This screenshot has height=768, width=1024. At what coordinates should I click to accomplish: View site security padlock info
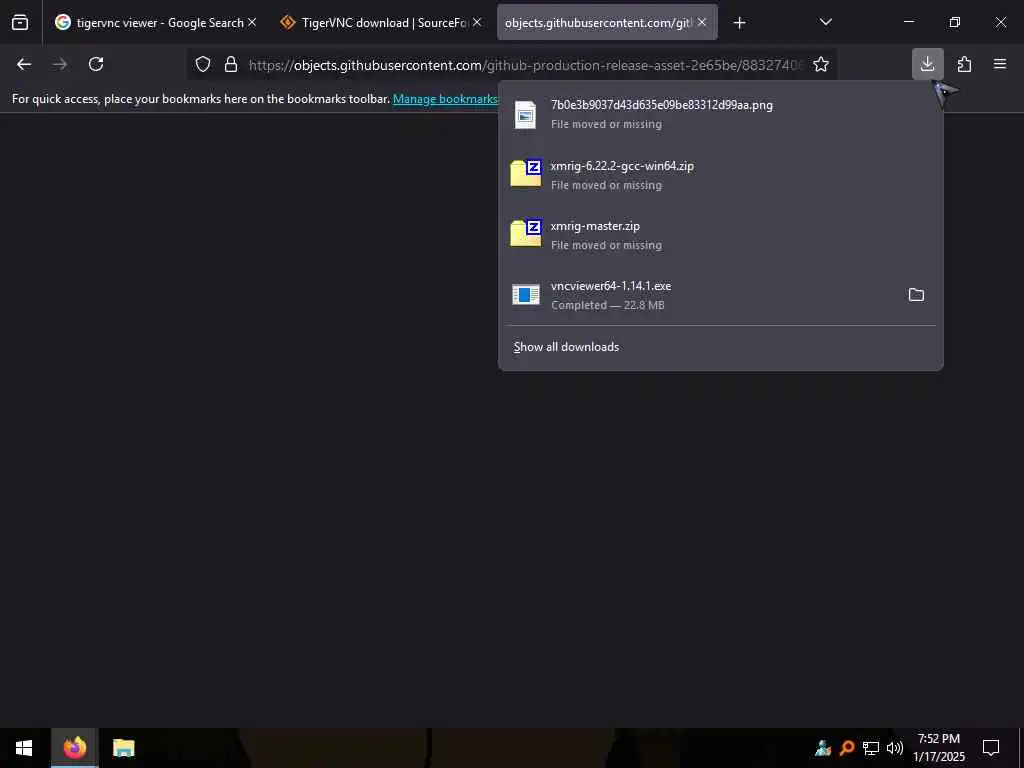tap(231, 64)
